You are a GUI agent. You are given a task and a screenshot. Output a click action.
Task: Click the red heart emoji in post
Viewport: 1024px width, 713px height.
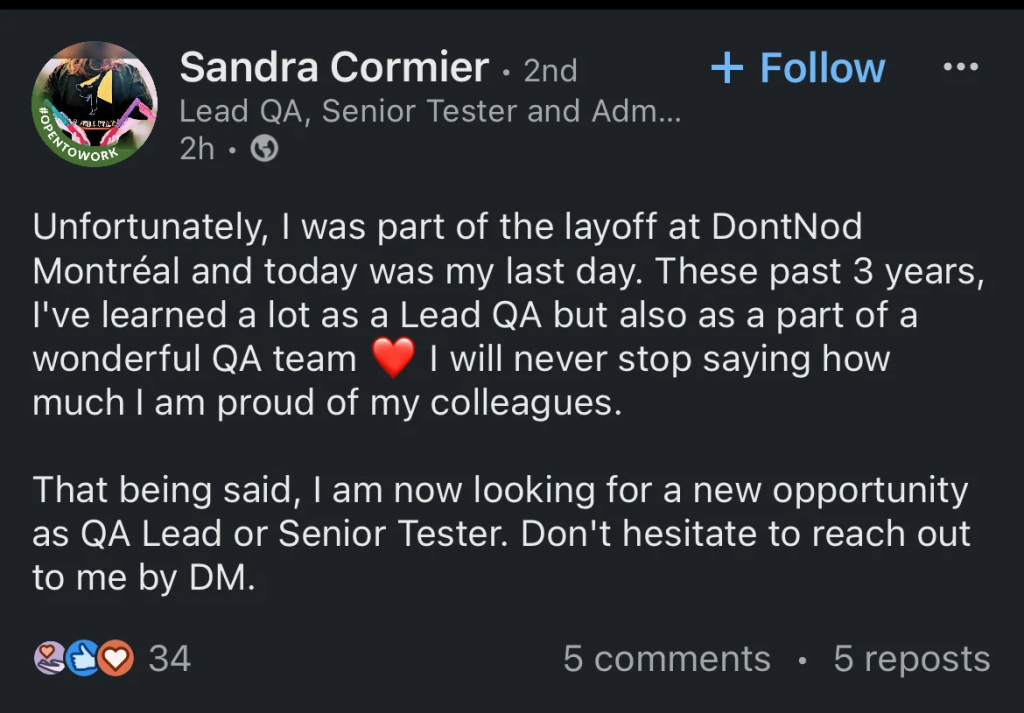click(392, 360)
